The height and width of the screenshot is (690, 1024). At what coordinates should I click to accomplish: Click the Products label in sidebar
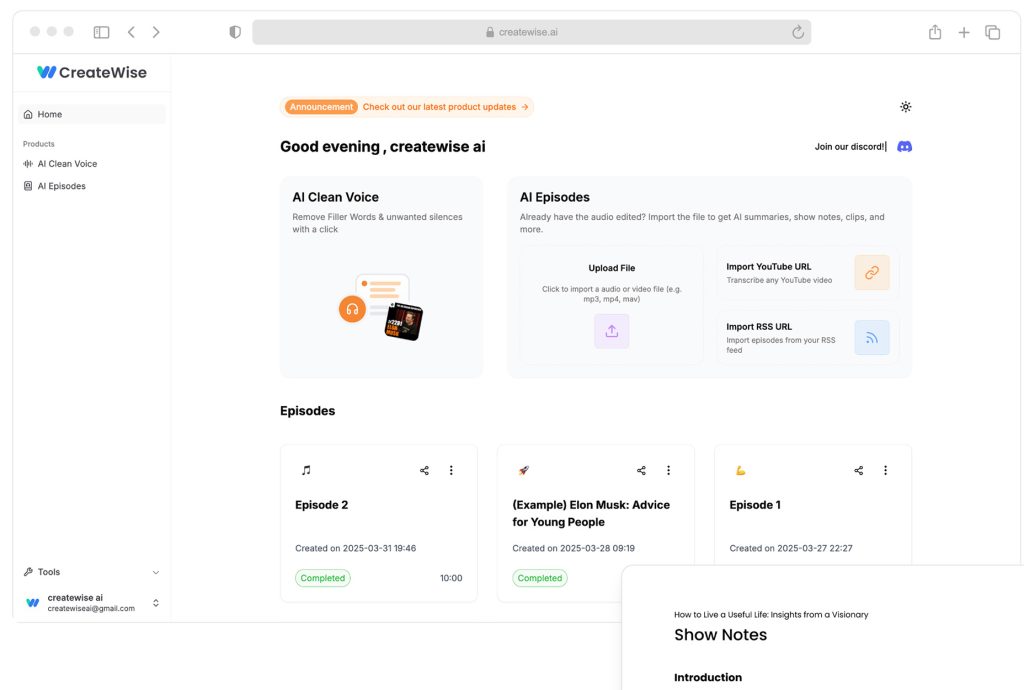[39, 144]
